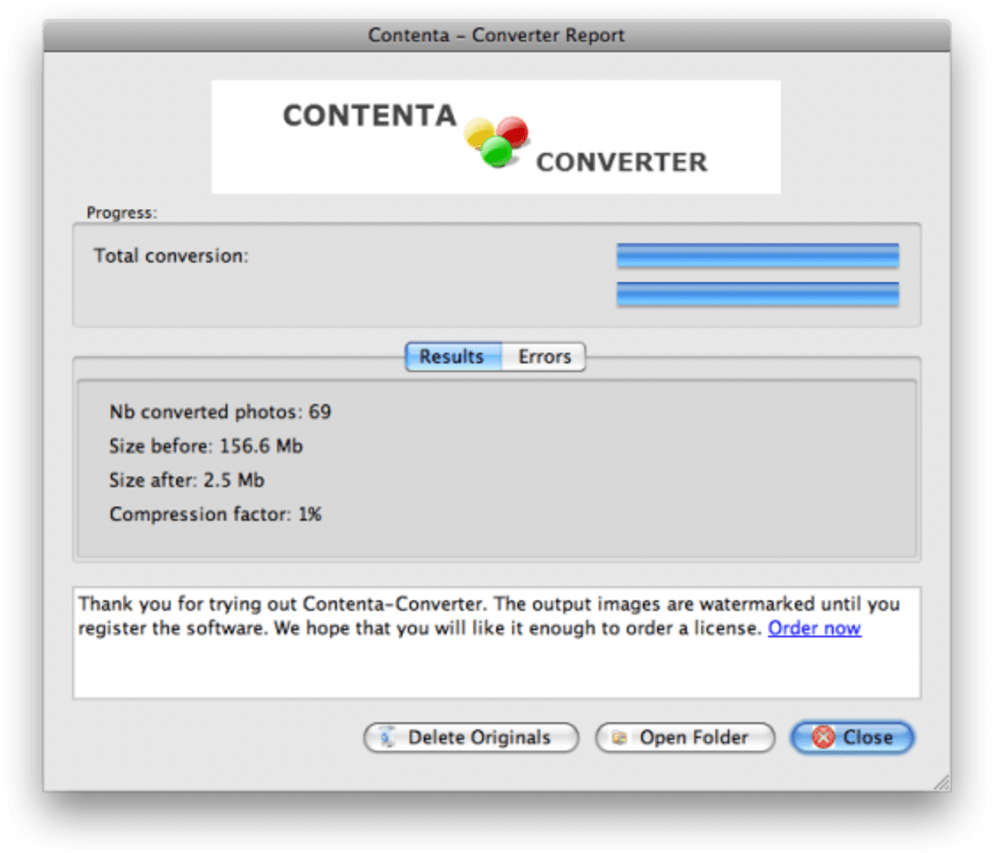Select the Nb converted photos line
Viewport: 993px width, 853px height.
coord(220,412)
